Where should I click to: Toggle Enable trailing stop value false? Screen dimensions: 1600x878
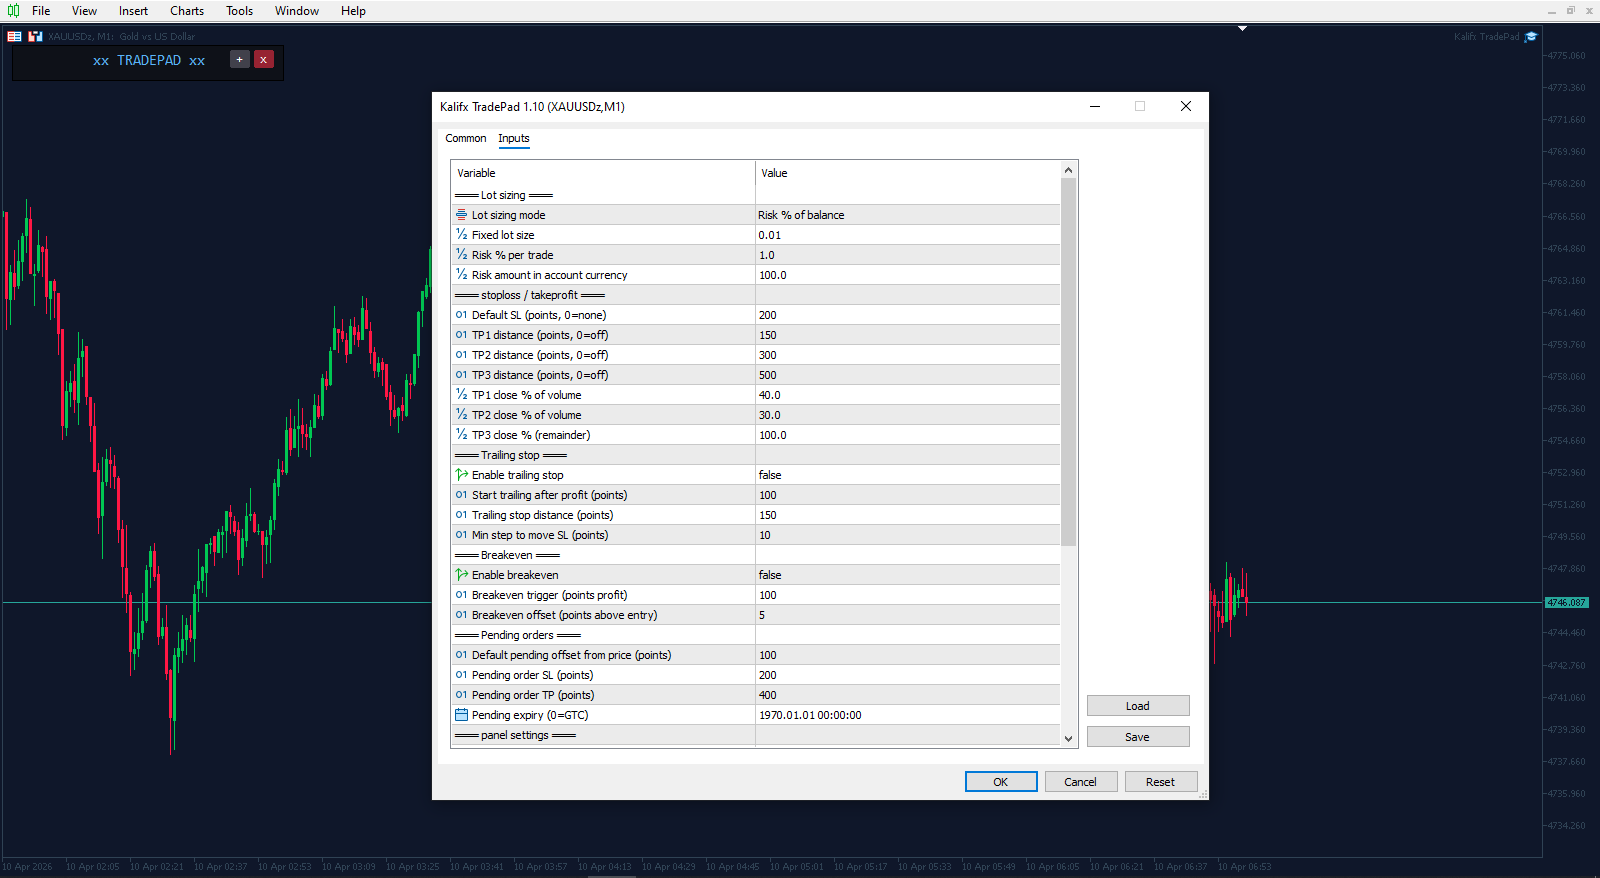coord(907,475)
